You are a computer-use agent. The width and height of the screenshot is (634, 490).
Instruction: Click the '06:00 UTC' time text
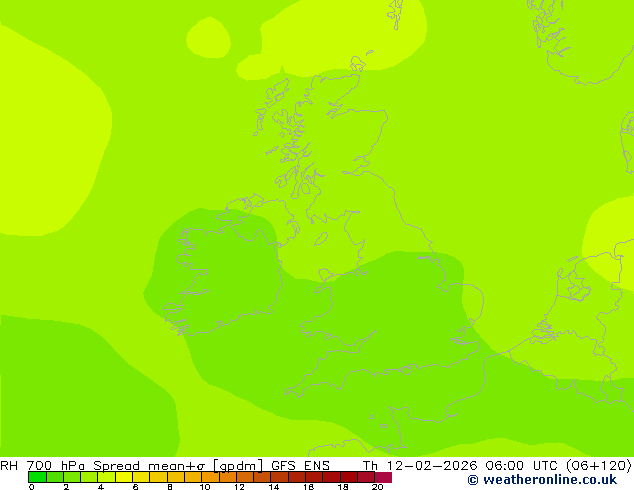tap(521, 466)
